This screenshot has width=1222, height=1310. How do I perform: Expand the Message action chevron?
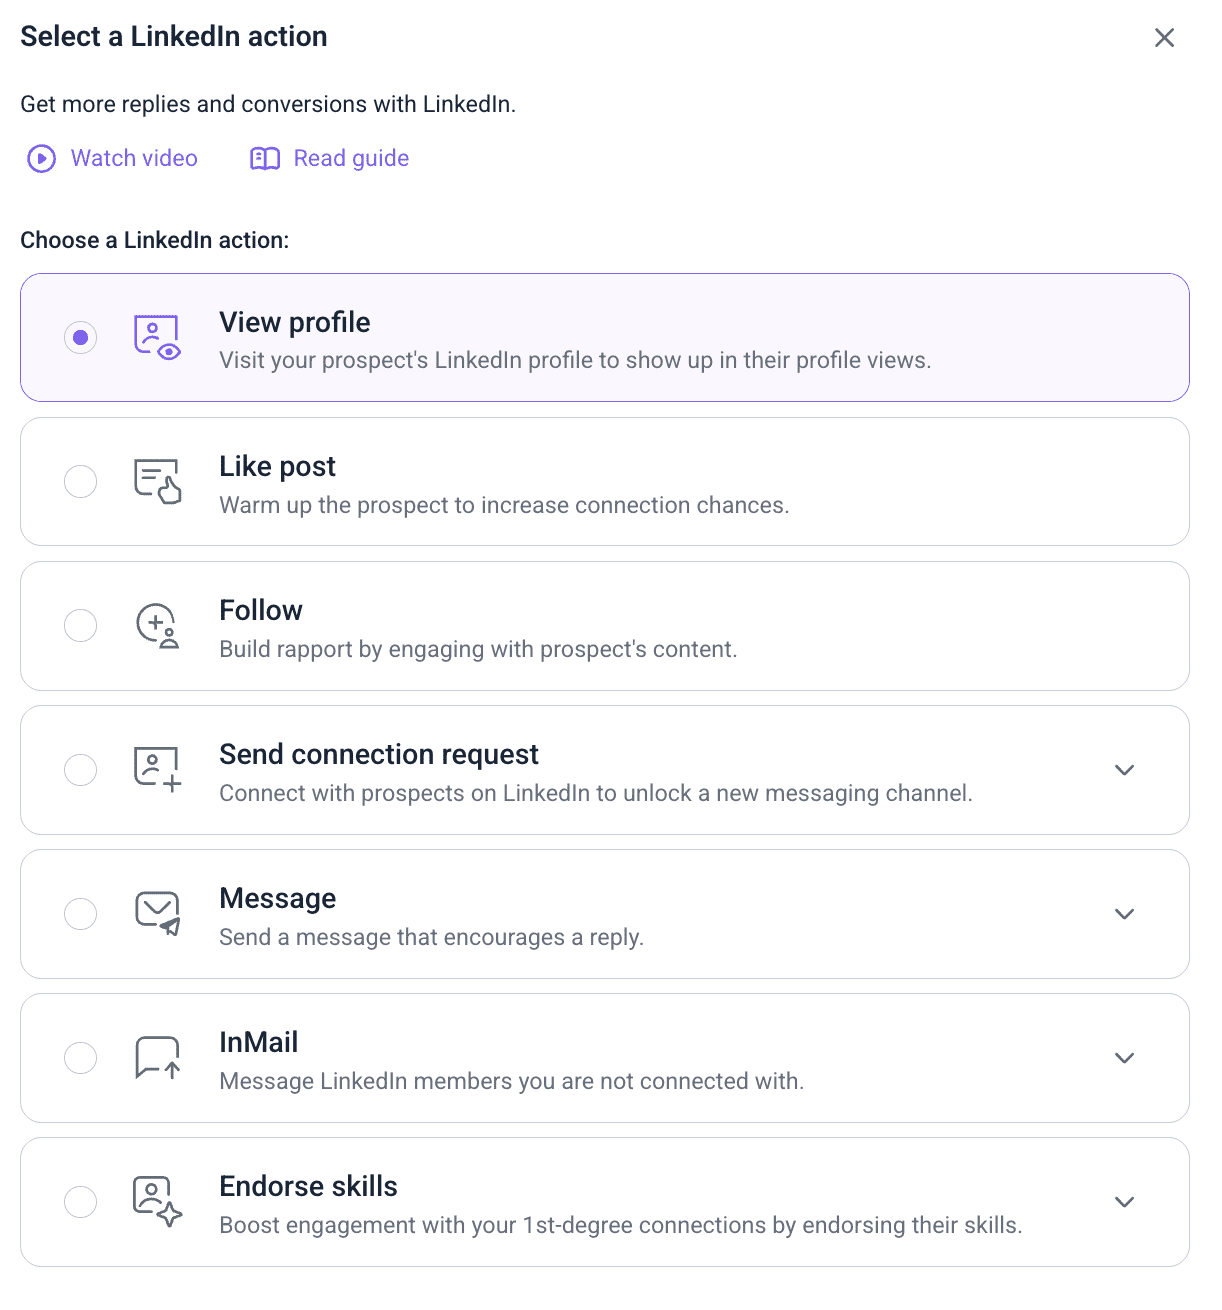coord(1125,913)
